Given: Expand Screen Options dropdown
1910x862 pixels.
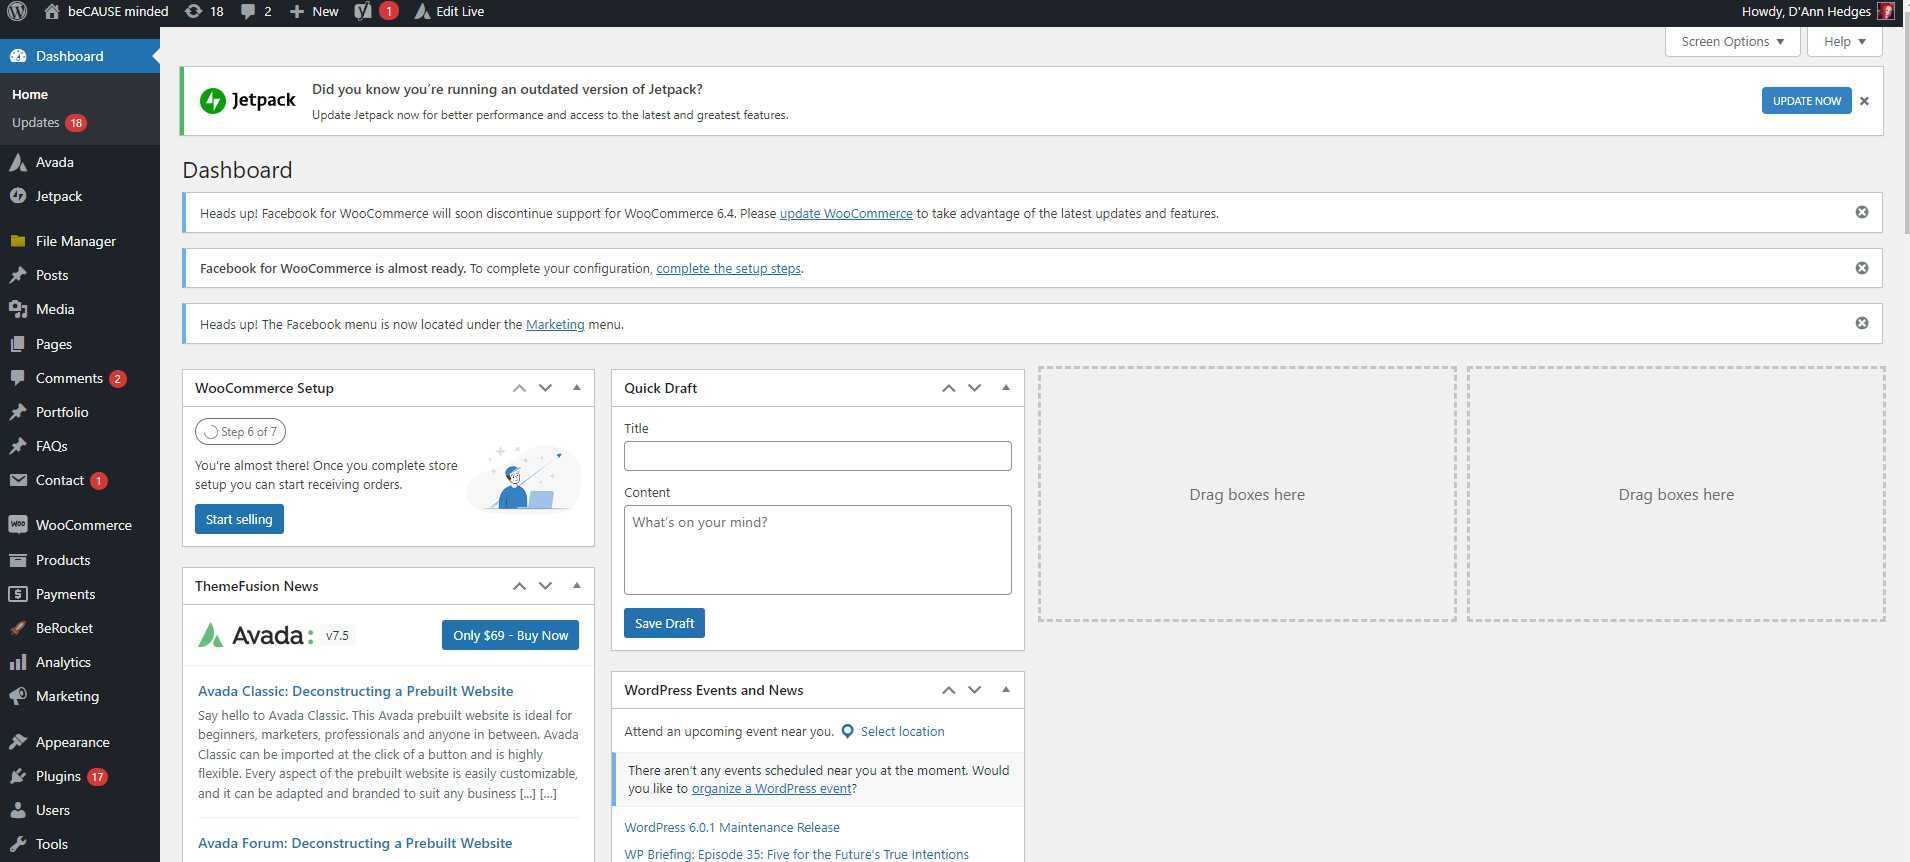Looking at the screenshot, I should click(x=1732, y=41).
